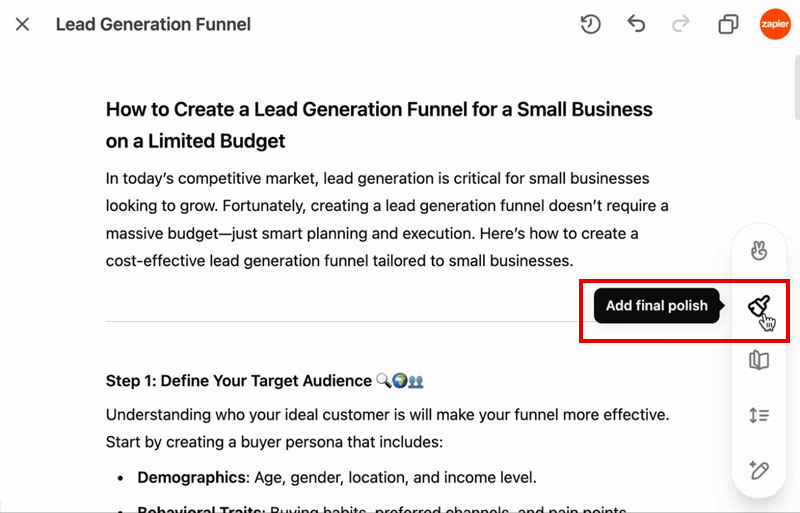This screenshot has height=513, width=800.
Task: Click the Add final polish brush icon
Action: pyautogui.click(x=759, y=307)
